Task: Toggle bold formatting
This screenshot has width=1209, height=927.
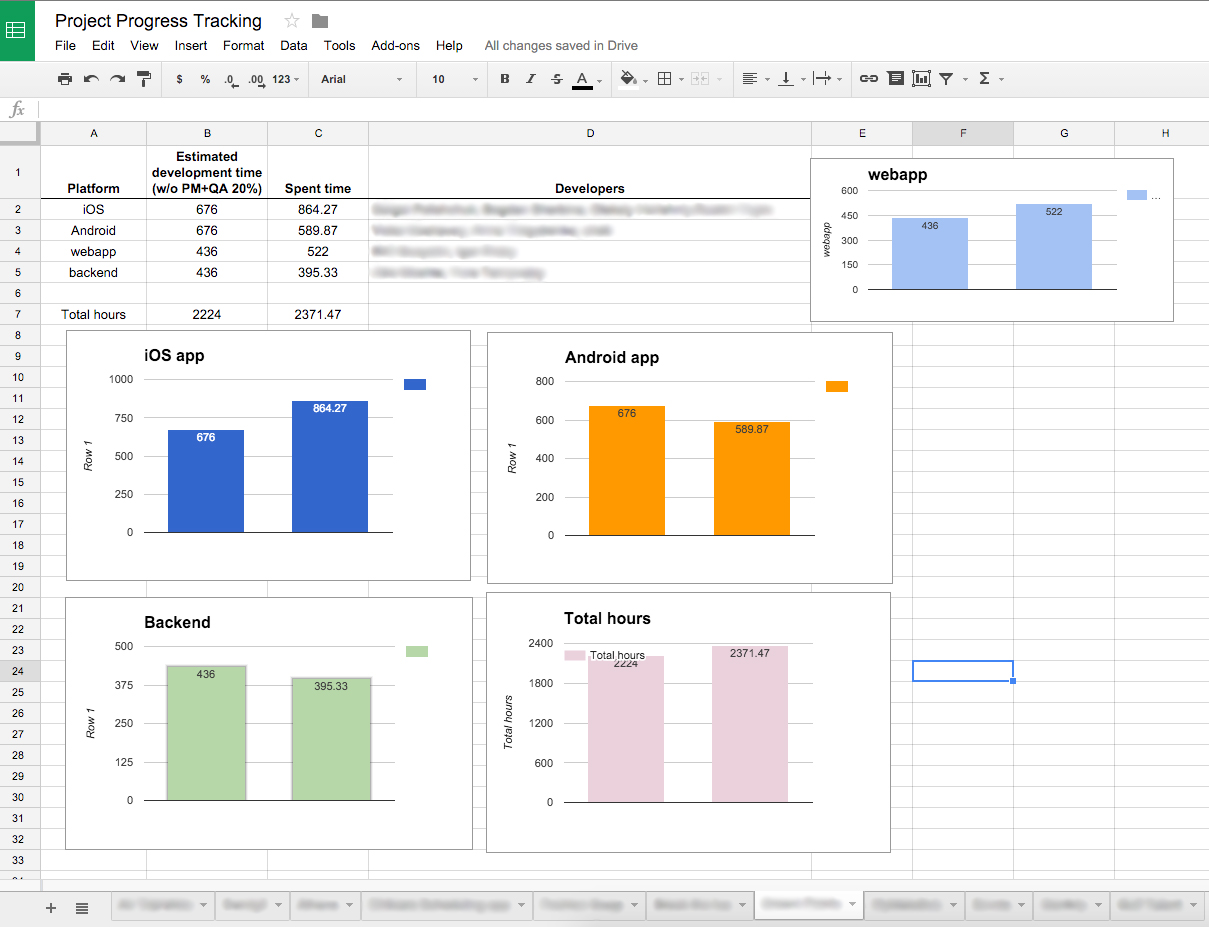Action: click(504, 79)
